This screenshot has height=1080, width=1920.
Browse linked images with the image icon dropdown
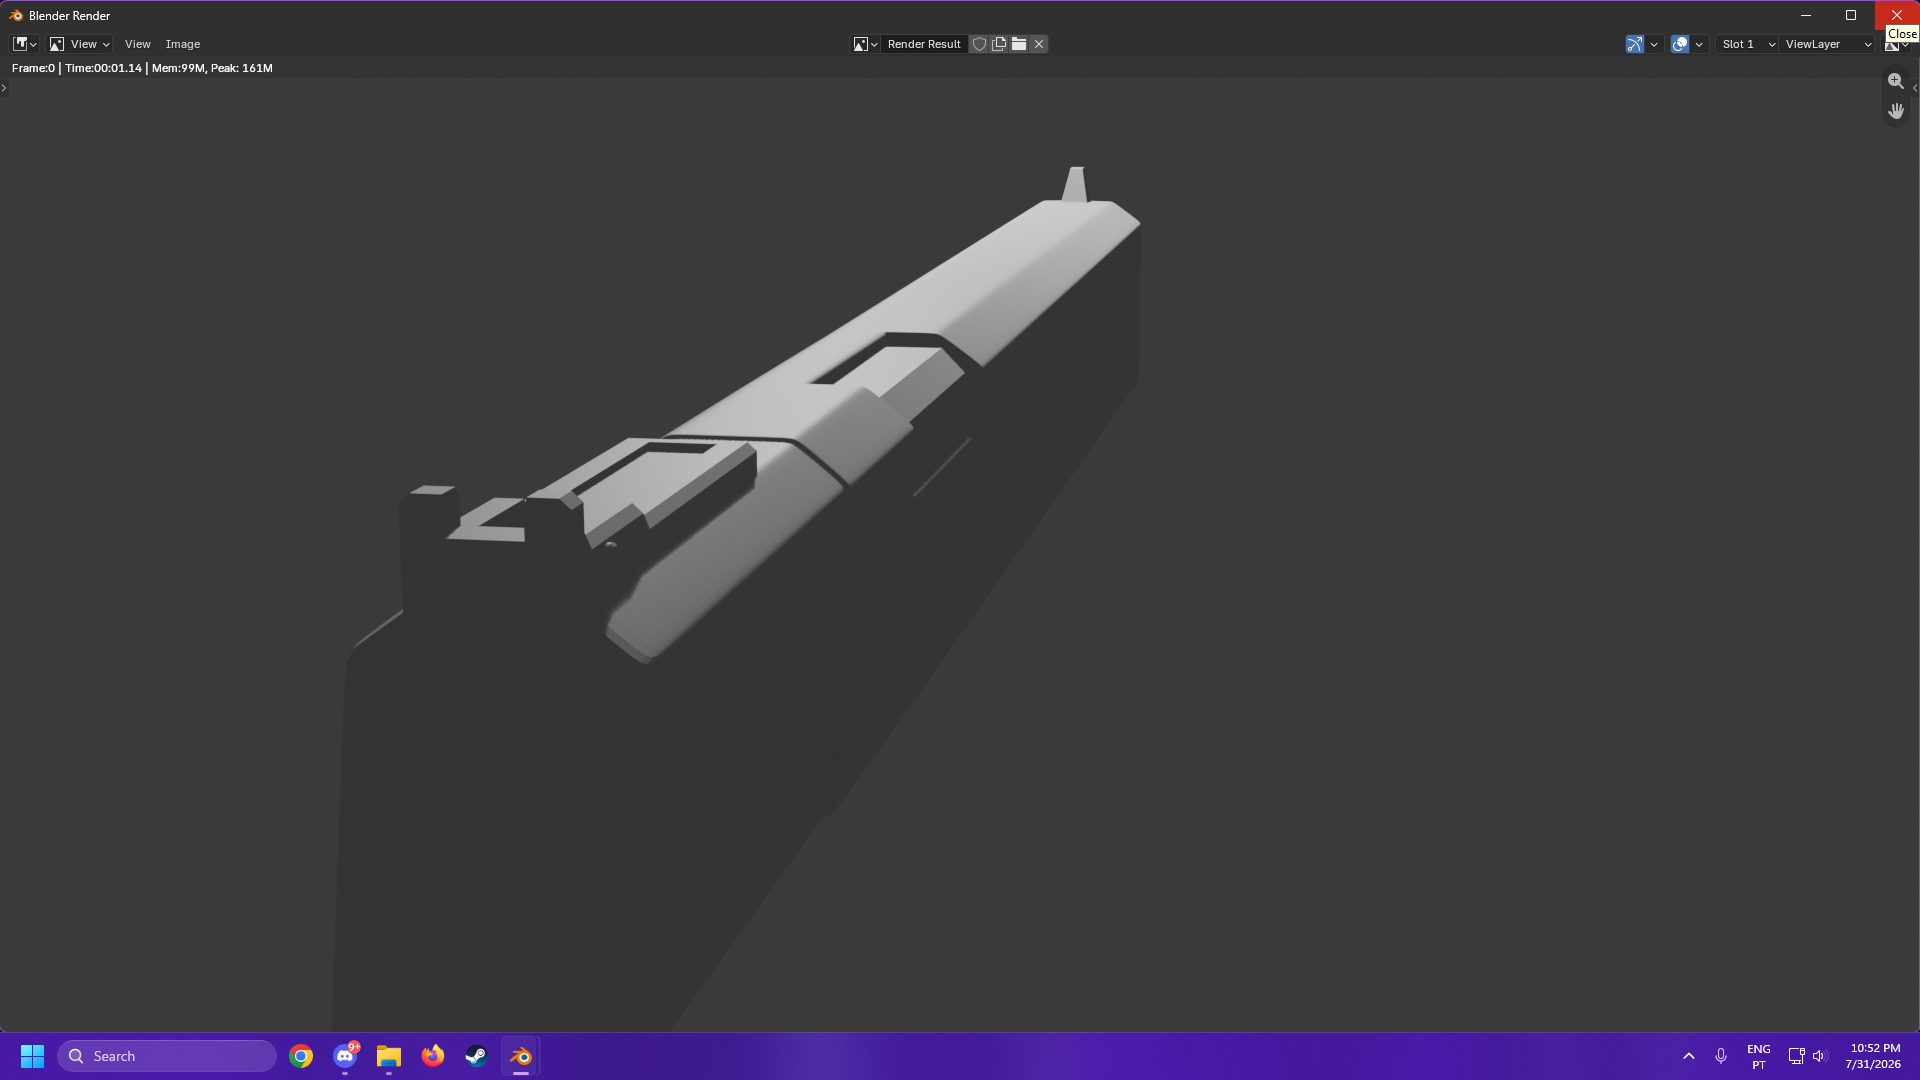point(865,44)
